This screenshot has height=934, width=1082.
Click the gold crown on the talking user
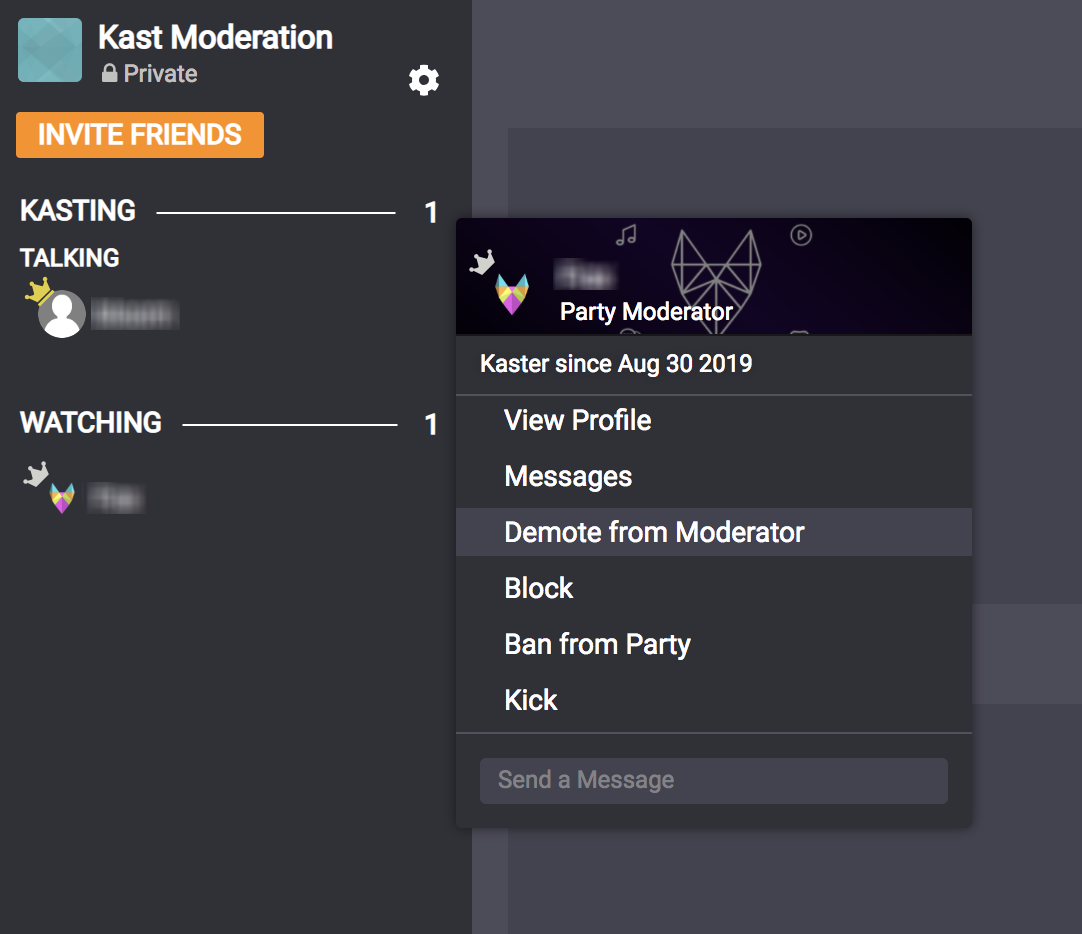(x=39, y=291)
